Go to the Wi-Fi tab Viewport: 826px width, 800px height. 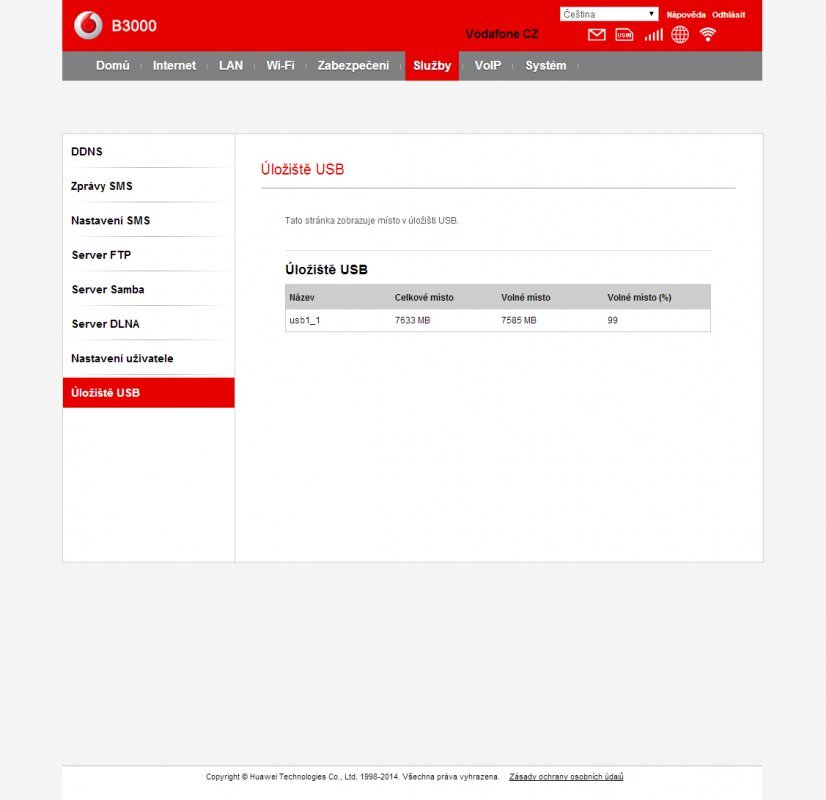(280, 66)
